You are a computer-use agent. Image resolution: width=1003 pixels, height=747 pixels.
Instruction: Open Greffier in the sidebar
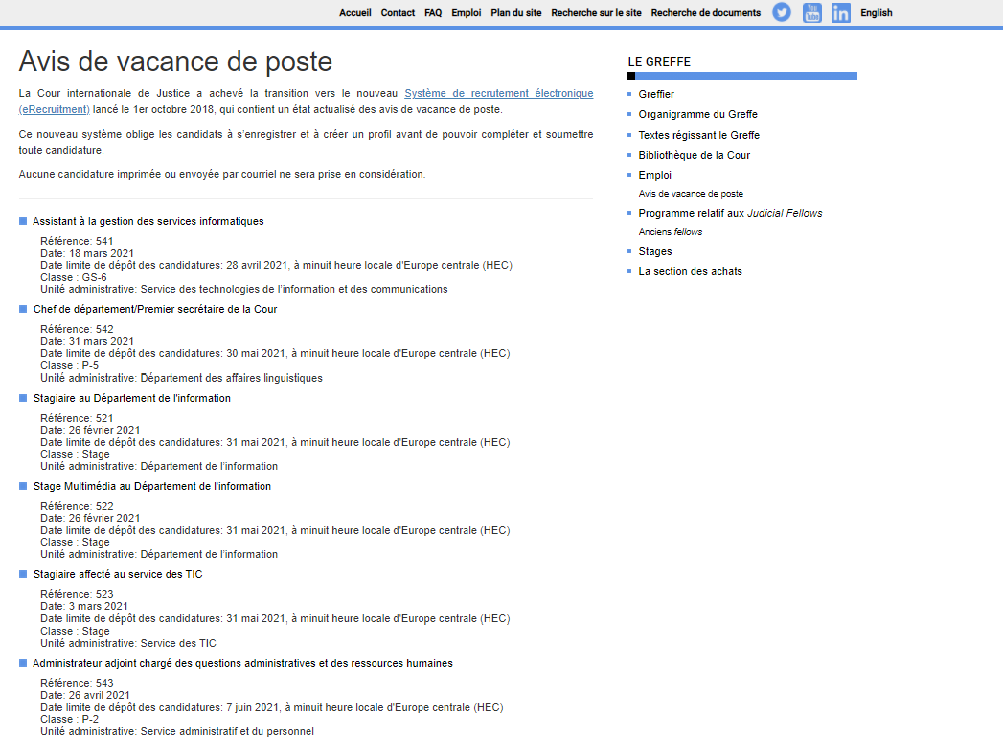coord(656,94)
